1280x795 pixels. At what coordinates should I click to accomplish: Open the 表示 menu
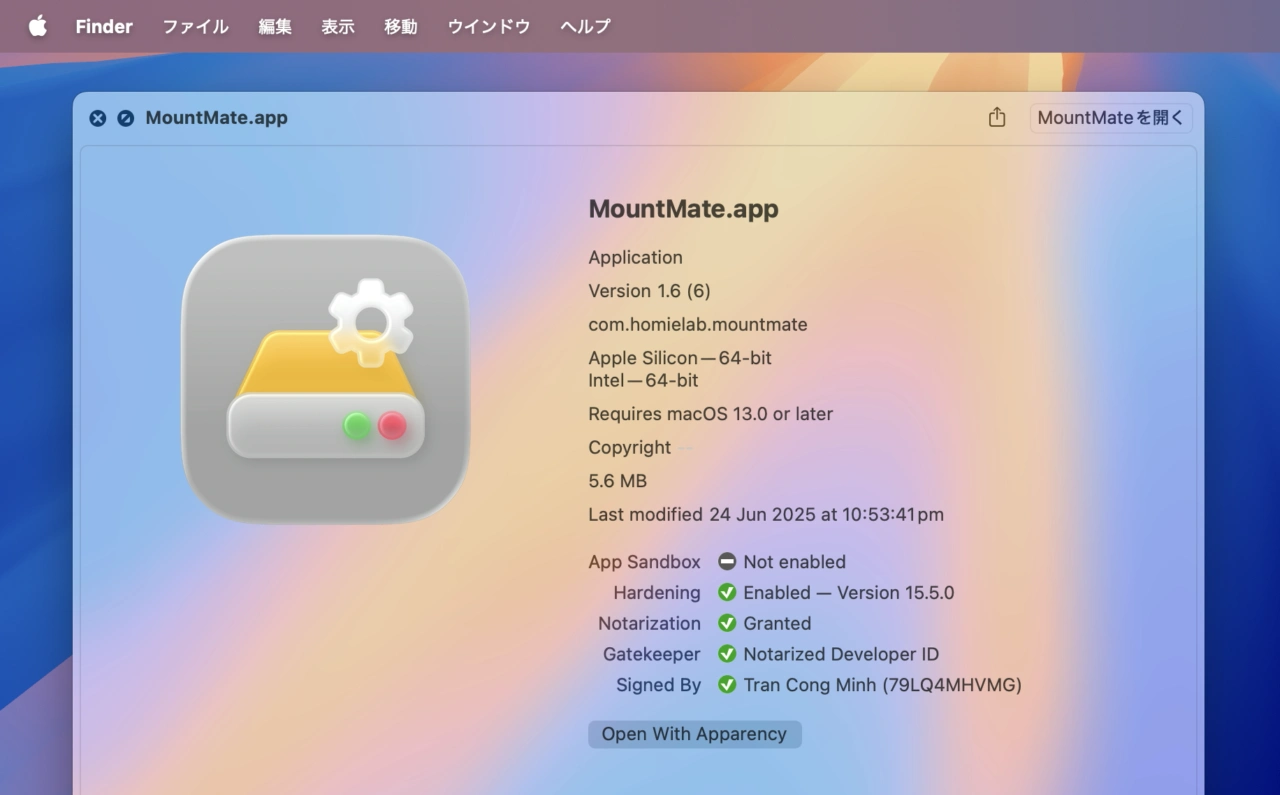pyautogui.click(x=338, y=27)
